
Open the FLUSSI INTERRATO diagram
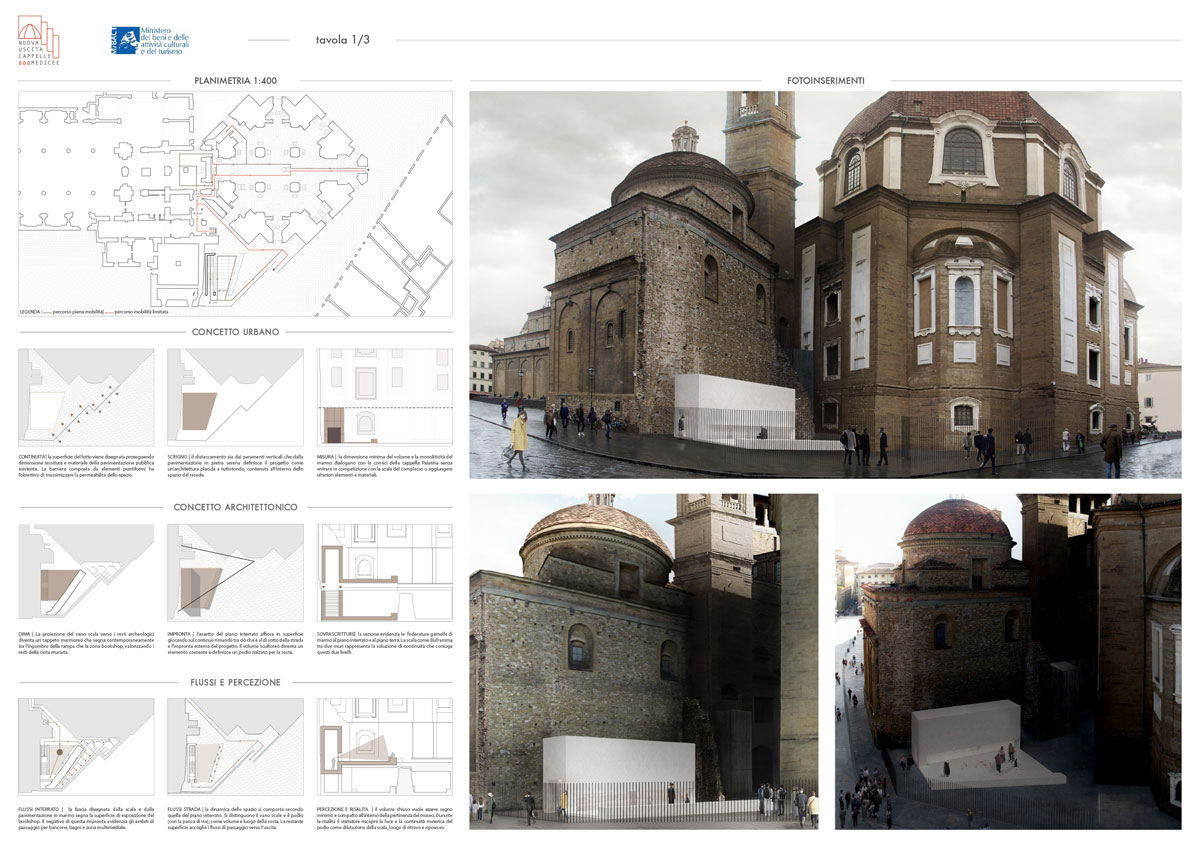86,747
